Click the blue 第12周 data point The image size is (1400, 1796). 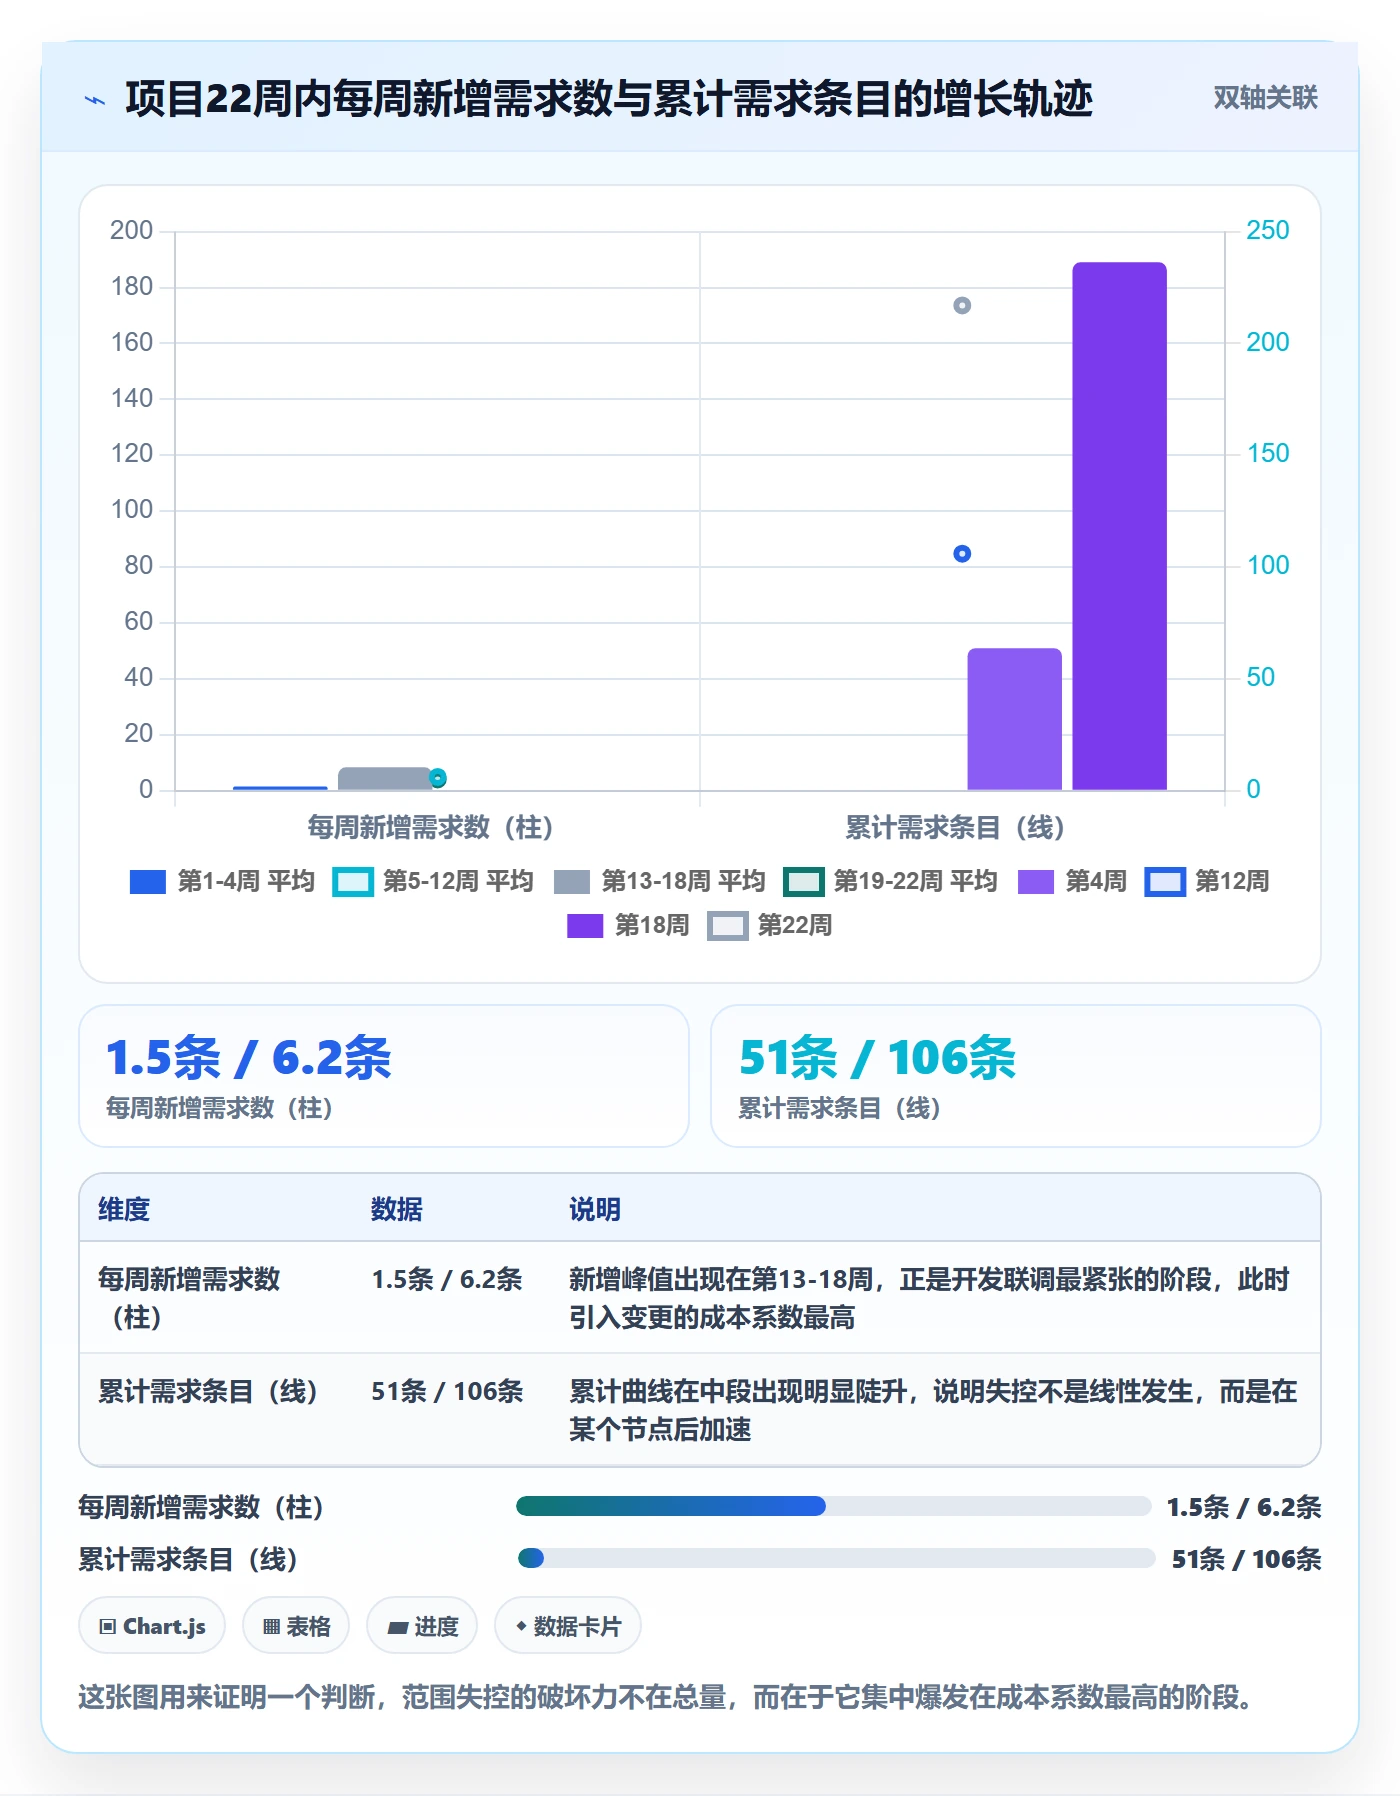coord(962,554)
